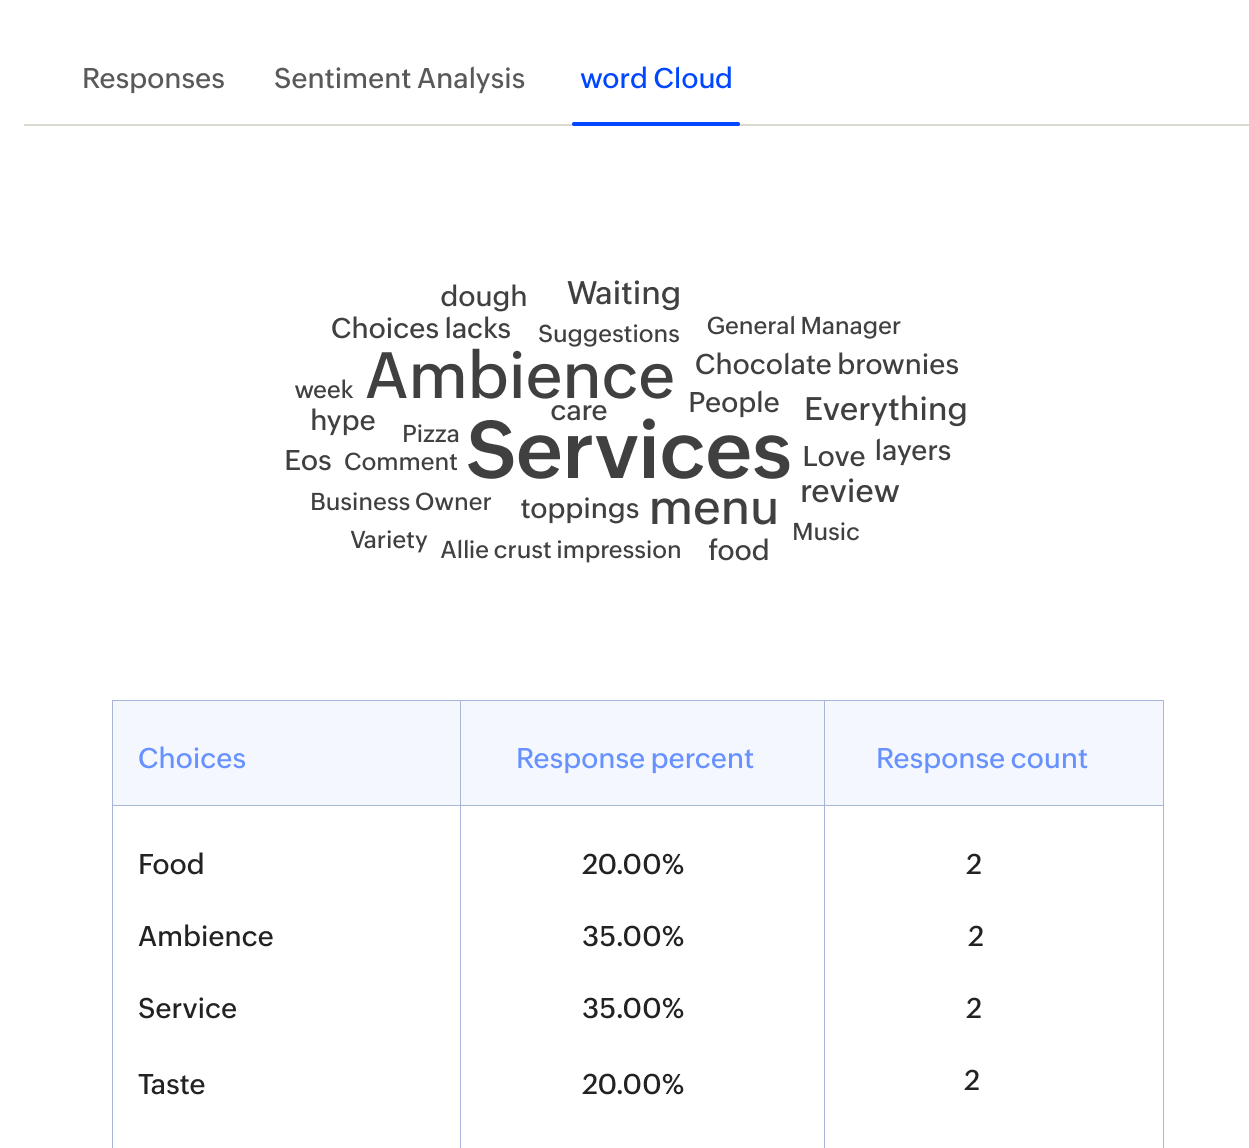
Task: Click the word toppings in cloud
Action: point(579,509)
